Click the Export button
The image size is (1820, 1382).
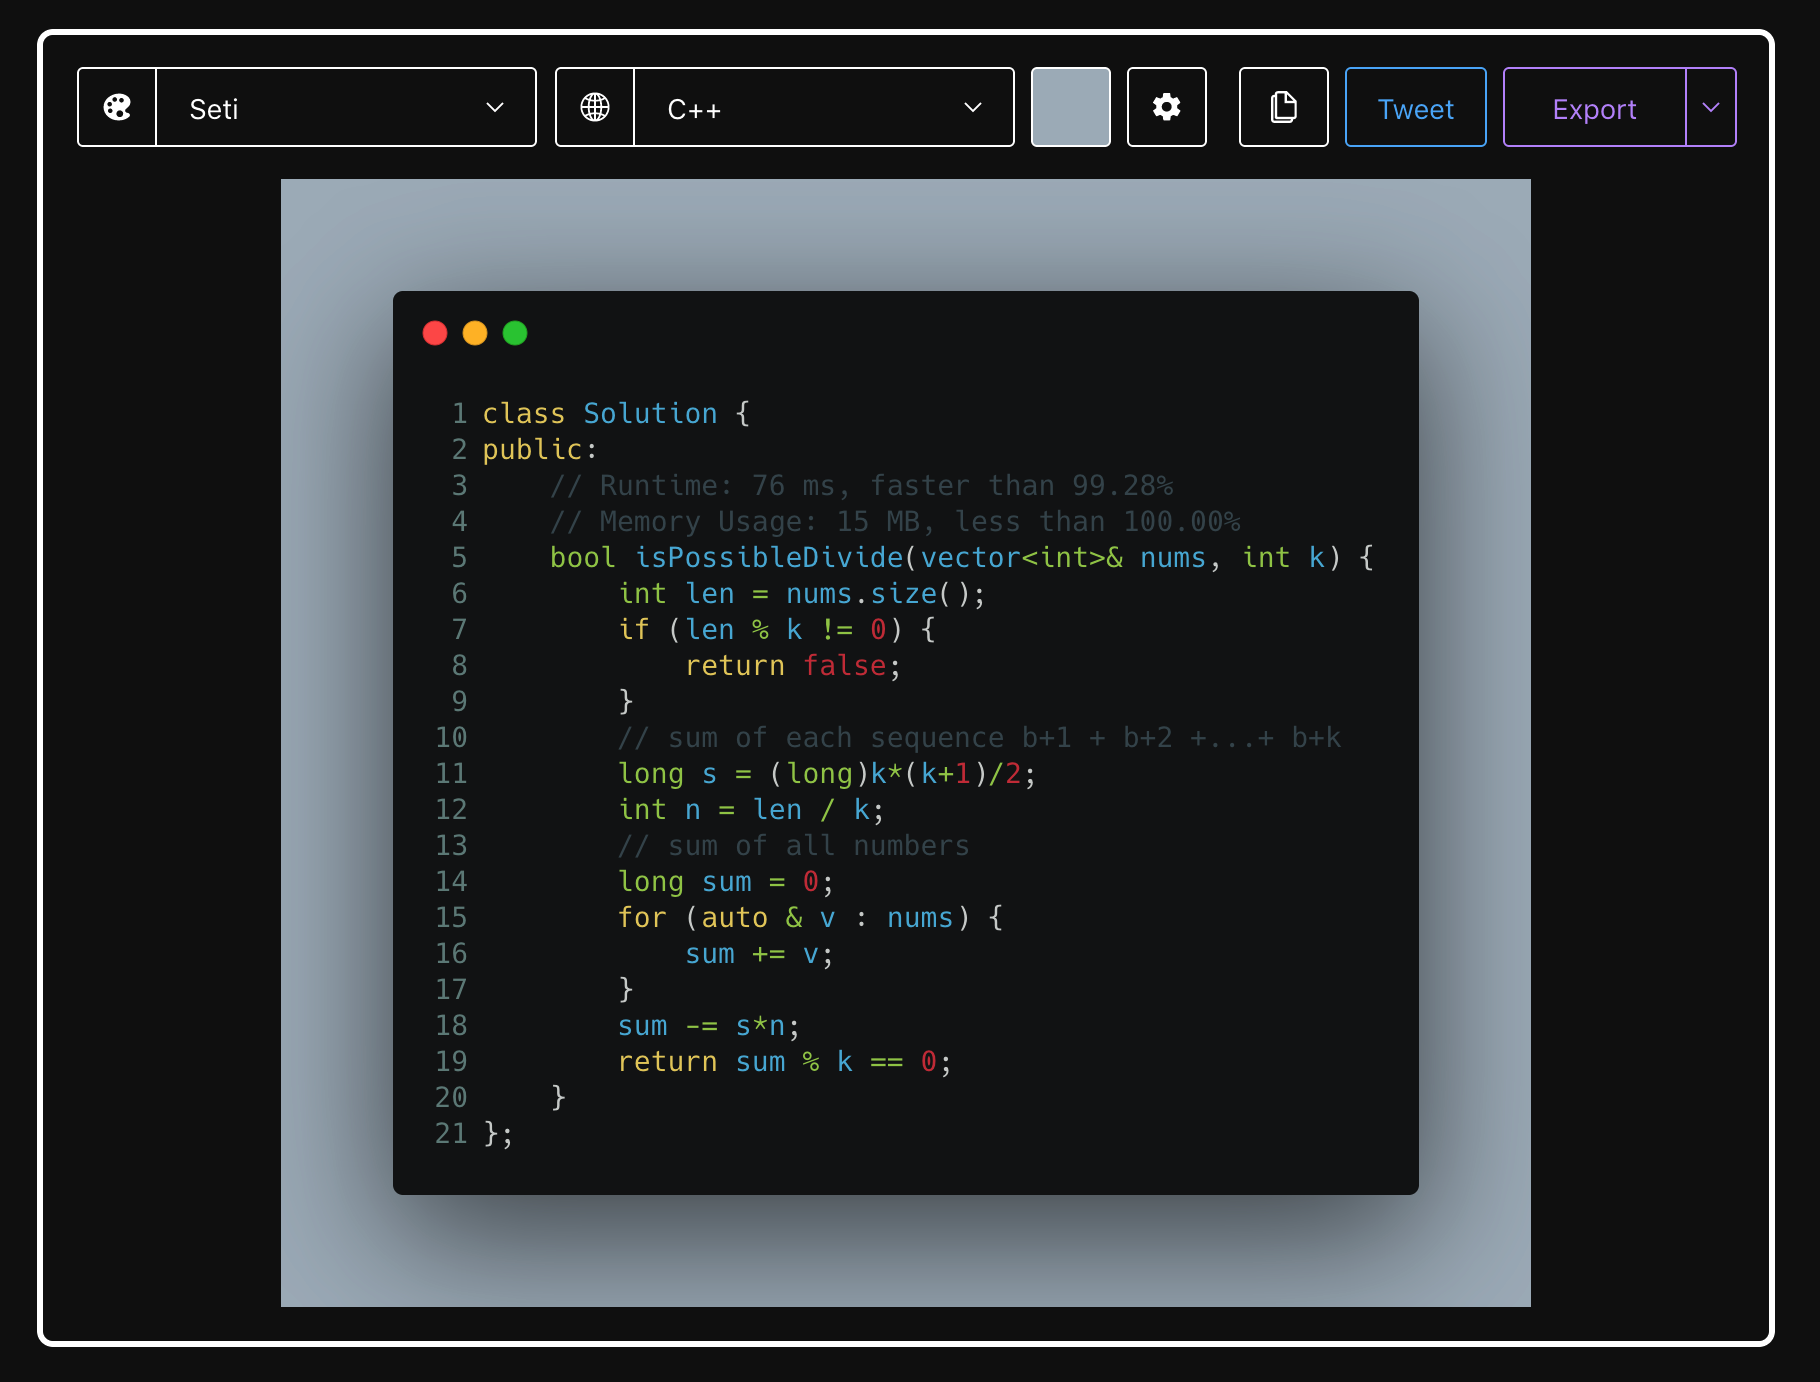click(1594, 108)
